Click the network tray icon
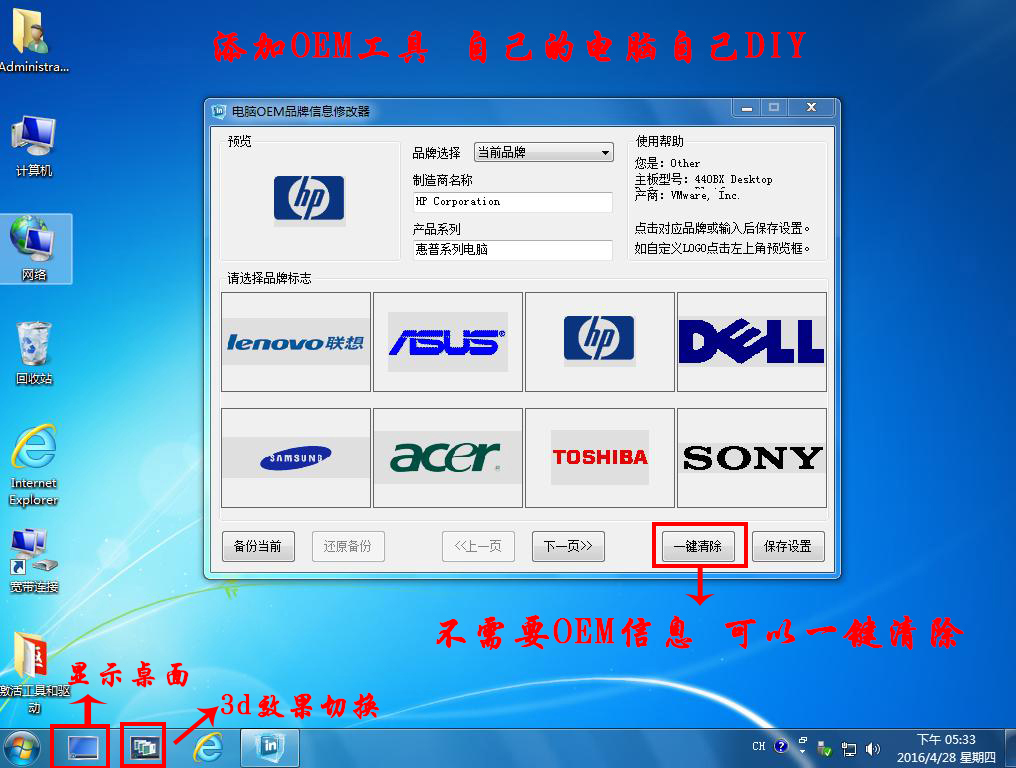Viewport: 1016px width, 768px height. point(848,749)
